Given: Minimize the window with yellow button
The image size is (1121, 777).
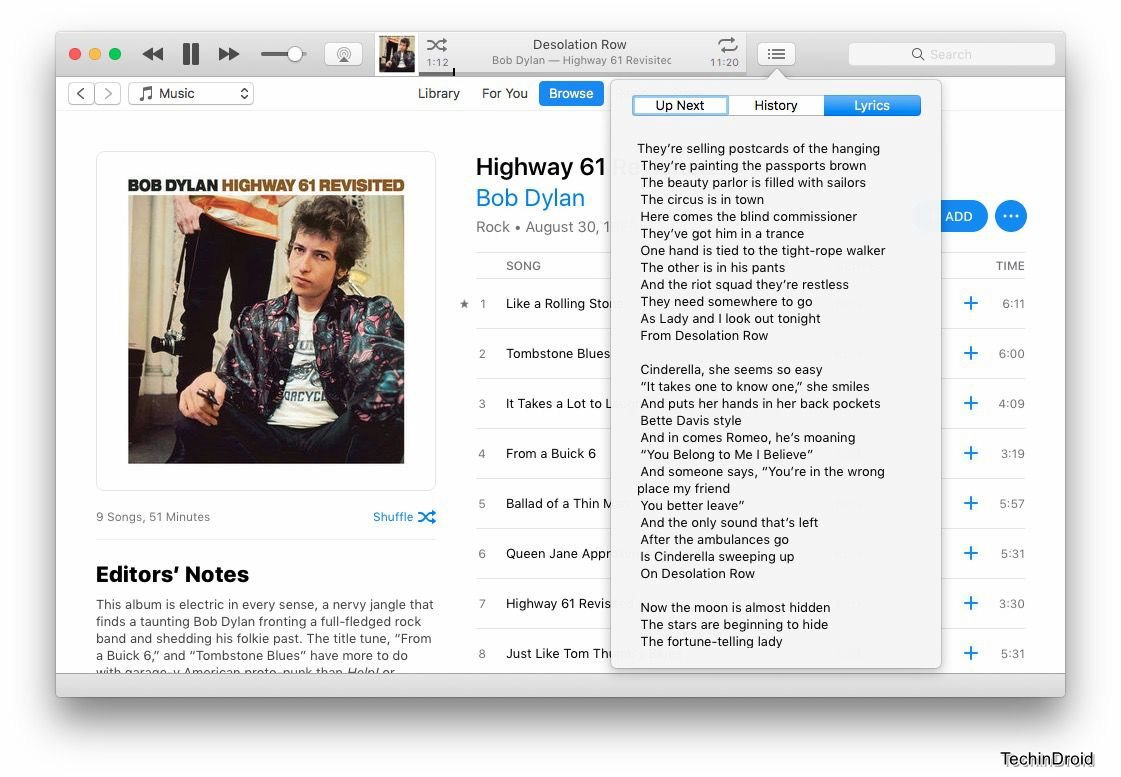Looking at the screenshot, I should coord(94,54).
